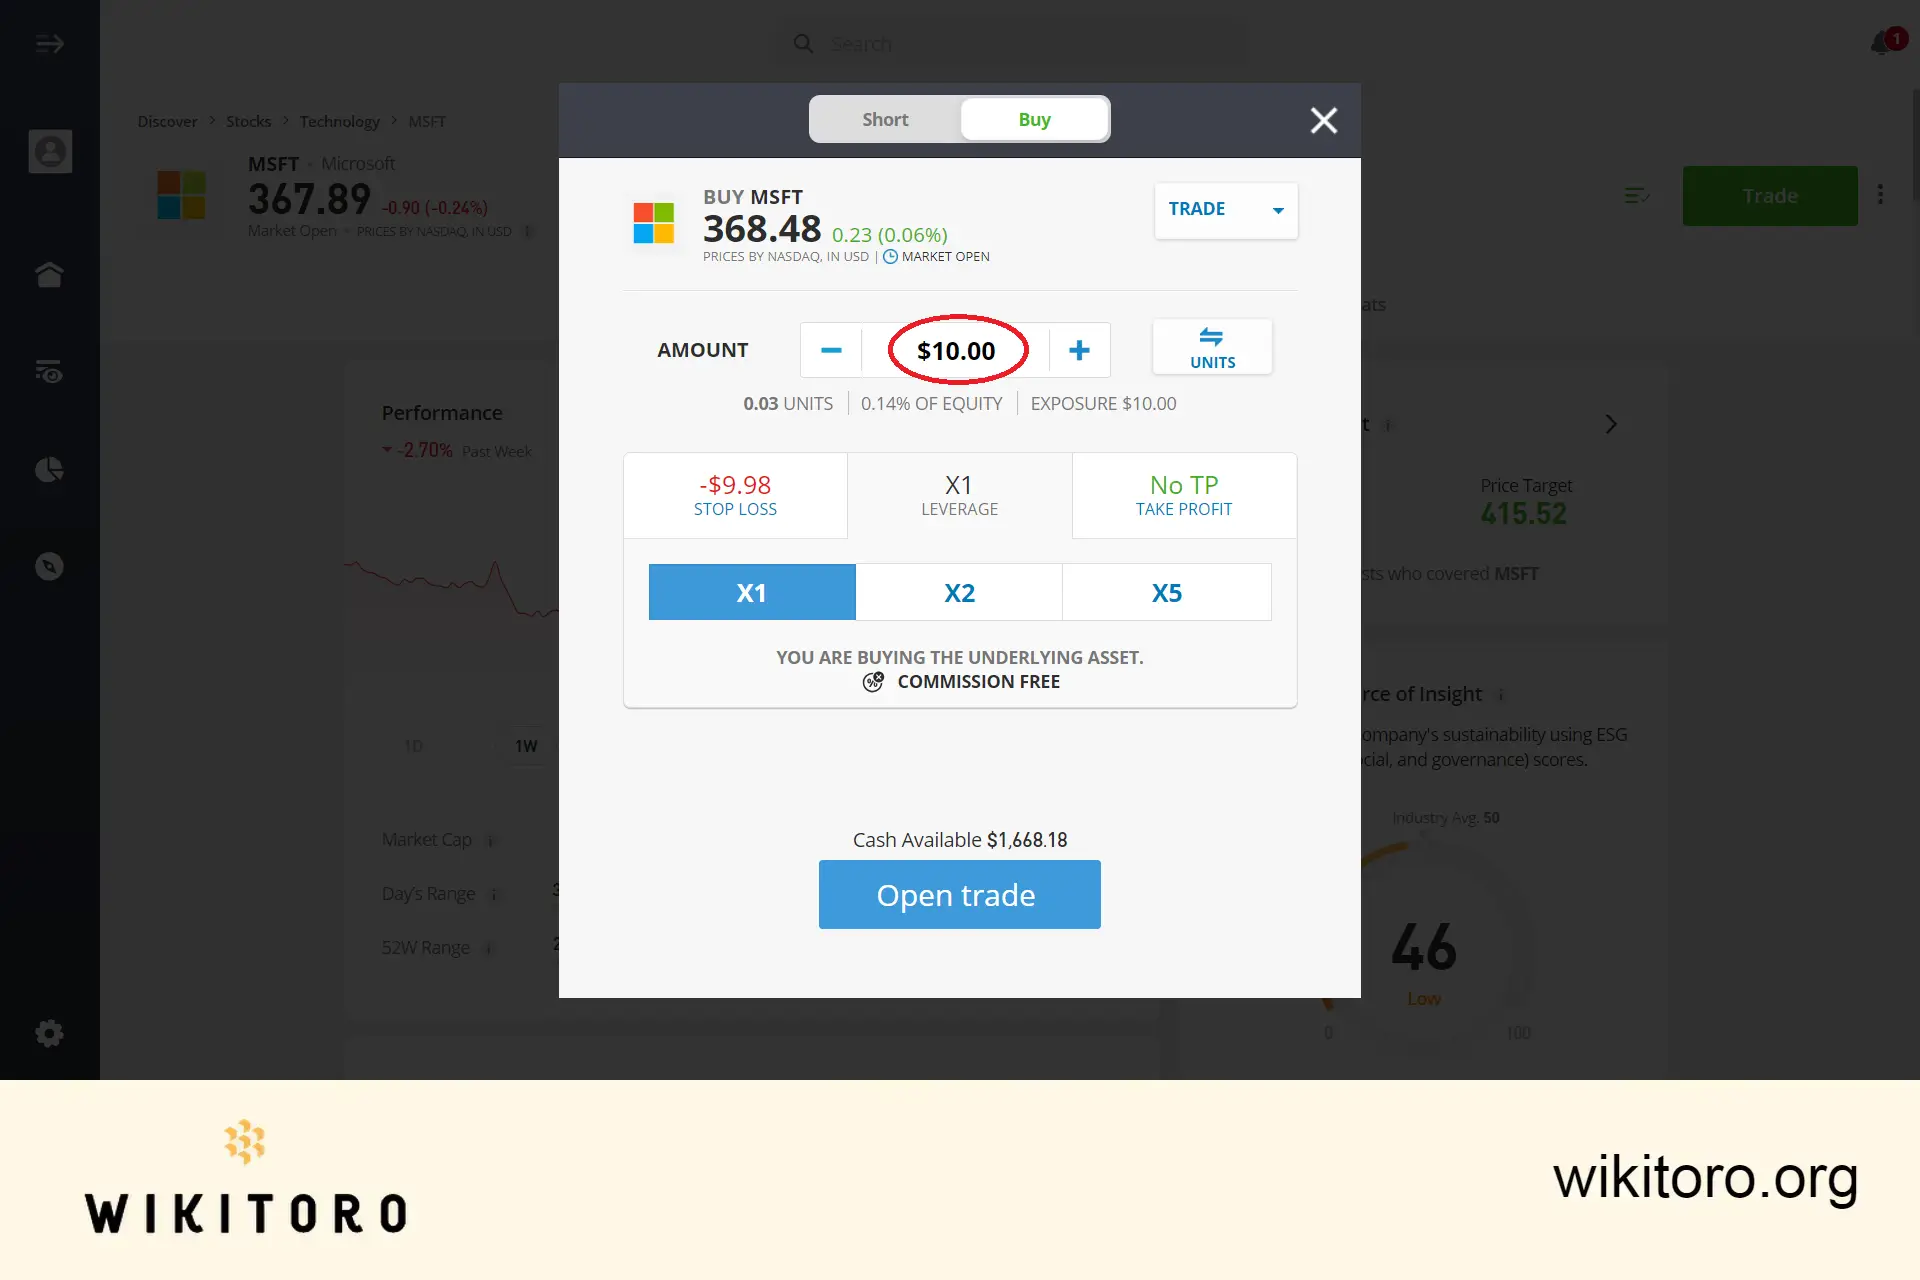The width and height of the screenshot is (1920, 1280).
Task: Click Open trade button
Action: (x=957, y=893)
